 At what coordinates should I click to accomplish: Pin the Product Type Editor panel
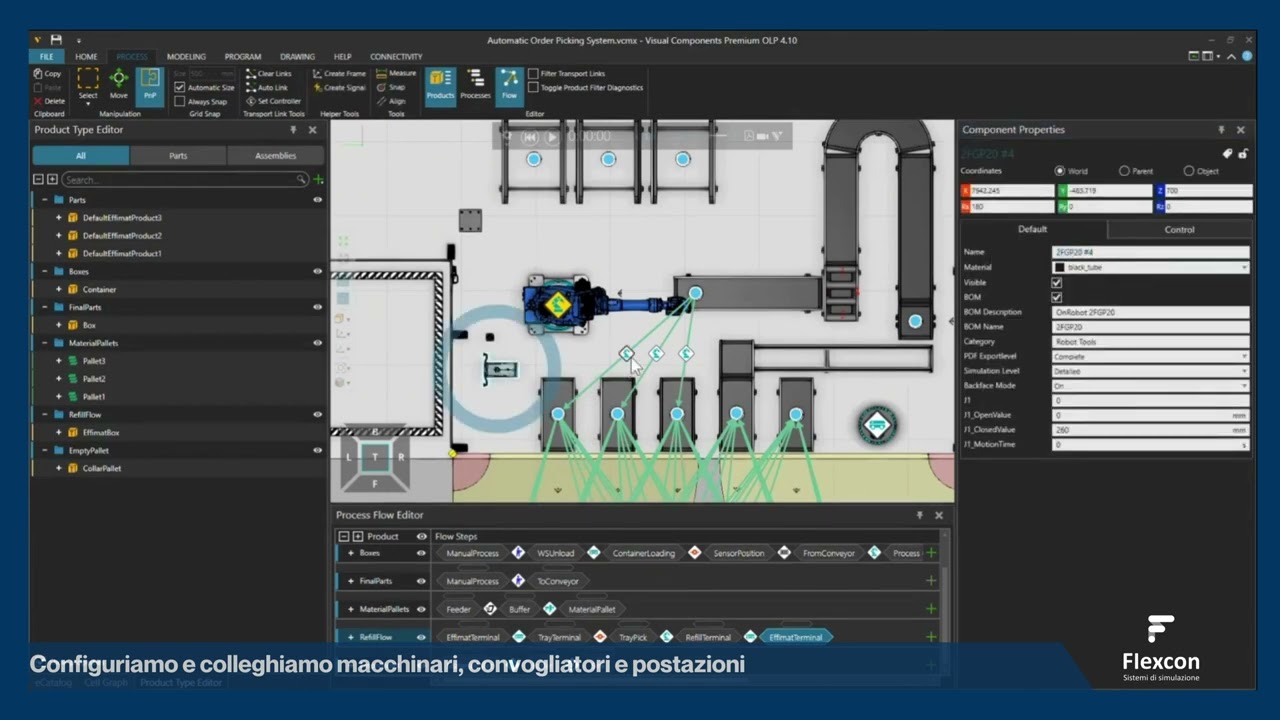293,130
